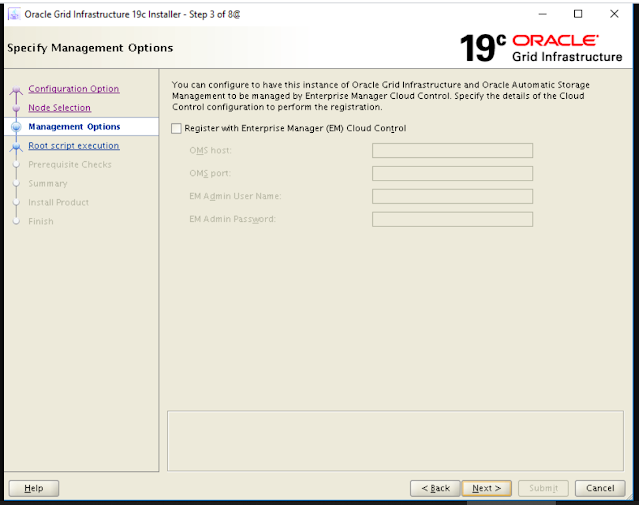
Task: Click the Specify Management Options heading
Action: click(x=90, y=48)
